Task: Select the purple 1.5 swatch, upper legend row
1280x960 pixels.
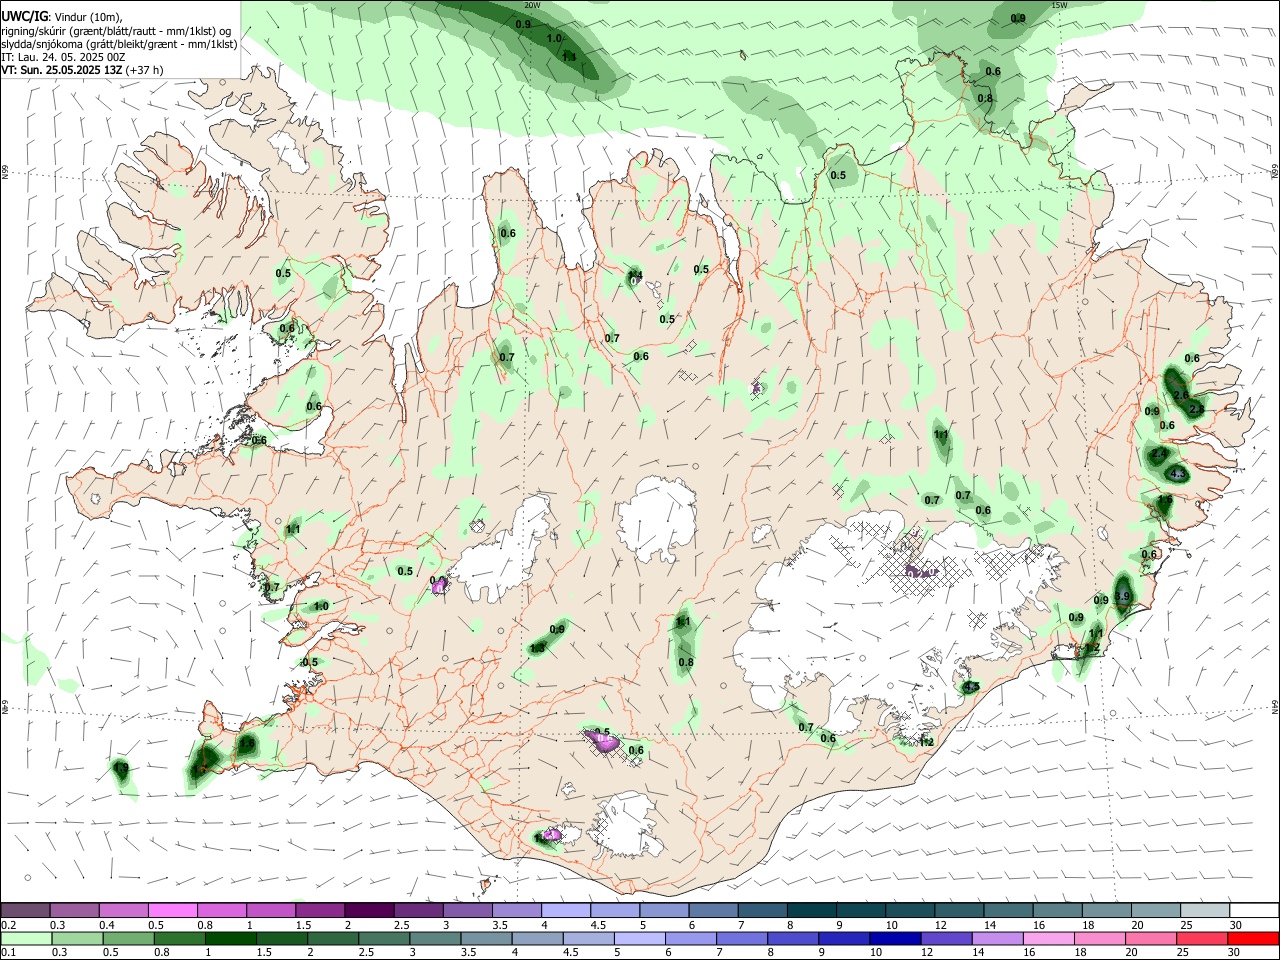Action: coord(320,910)
